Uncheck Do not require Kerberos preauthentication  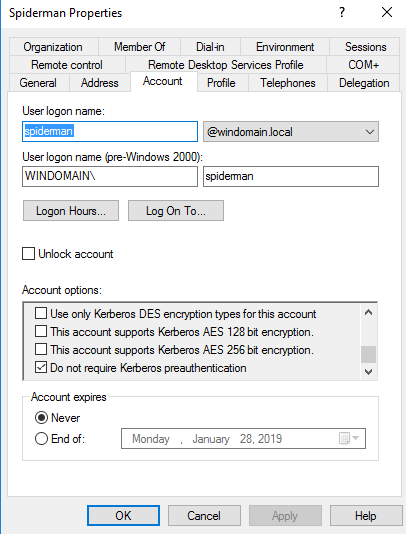pyautogui.click(x=41, y=367)
